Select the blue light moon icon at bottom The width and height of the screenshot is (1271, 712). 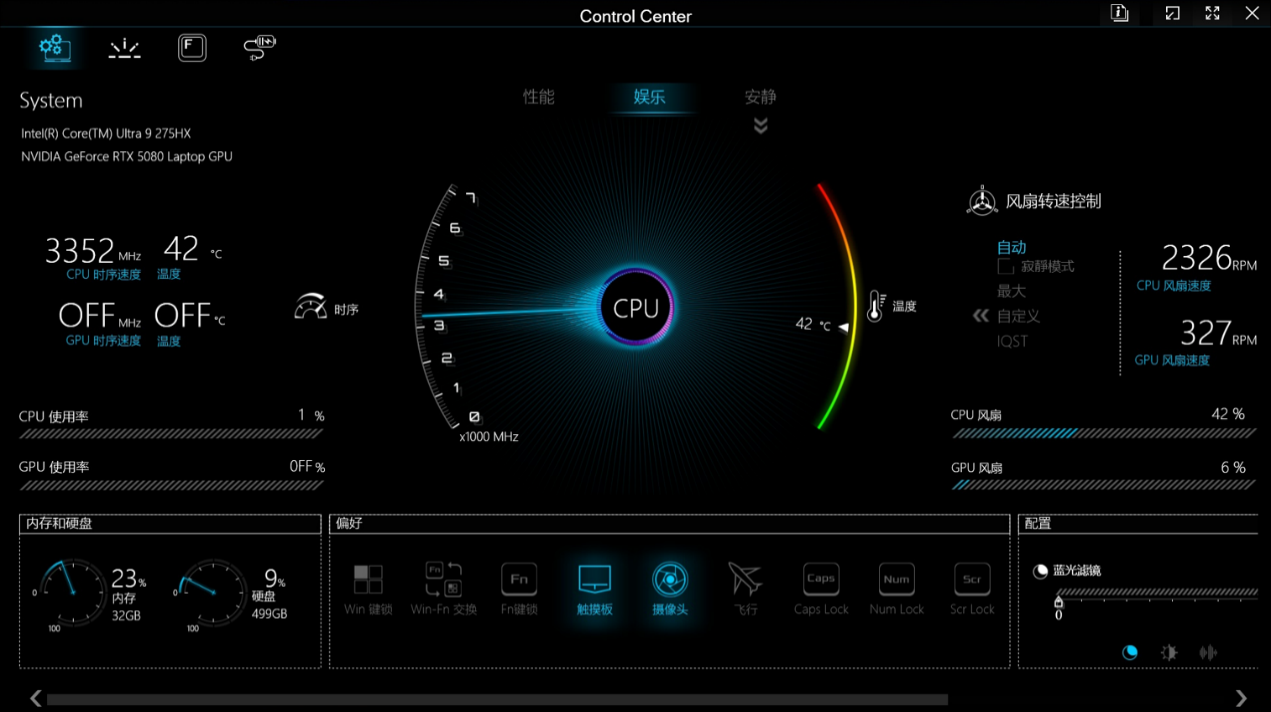click(1130, 653)
